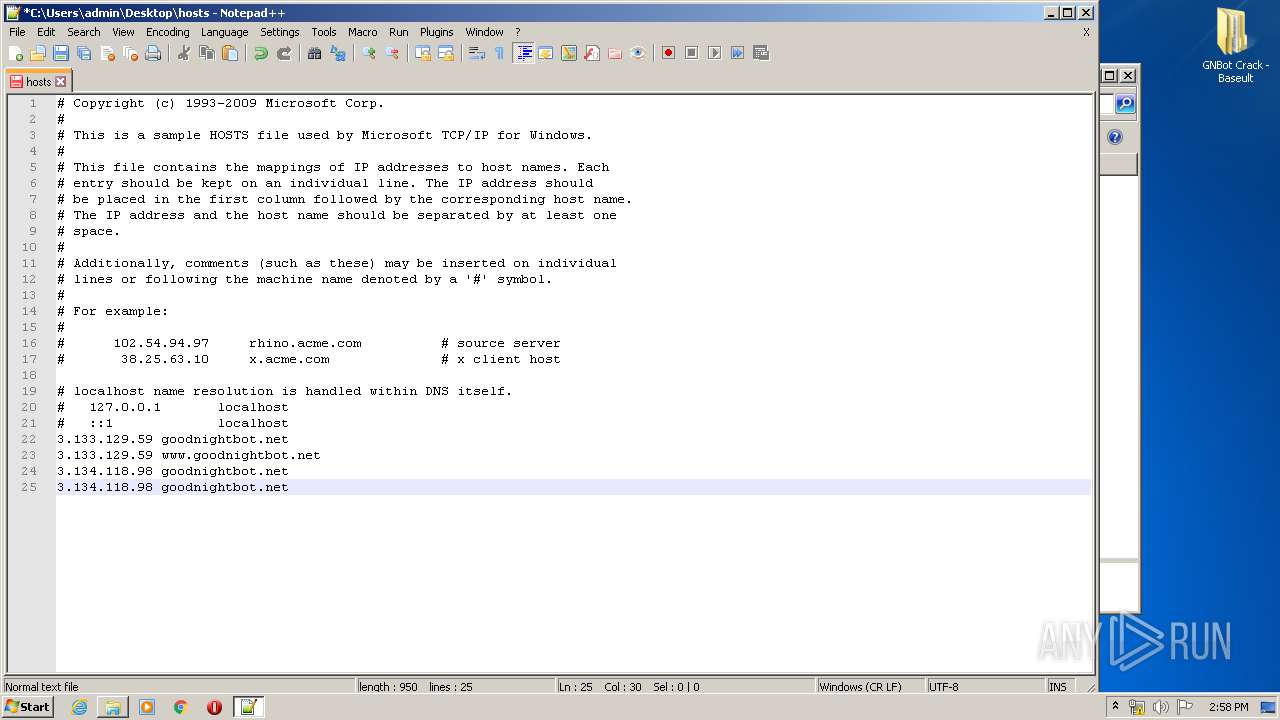Open the Function List panel icon
The width and height of the screenshot is (1280, 720).
(592, 53)
